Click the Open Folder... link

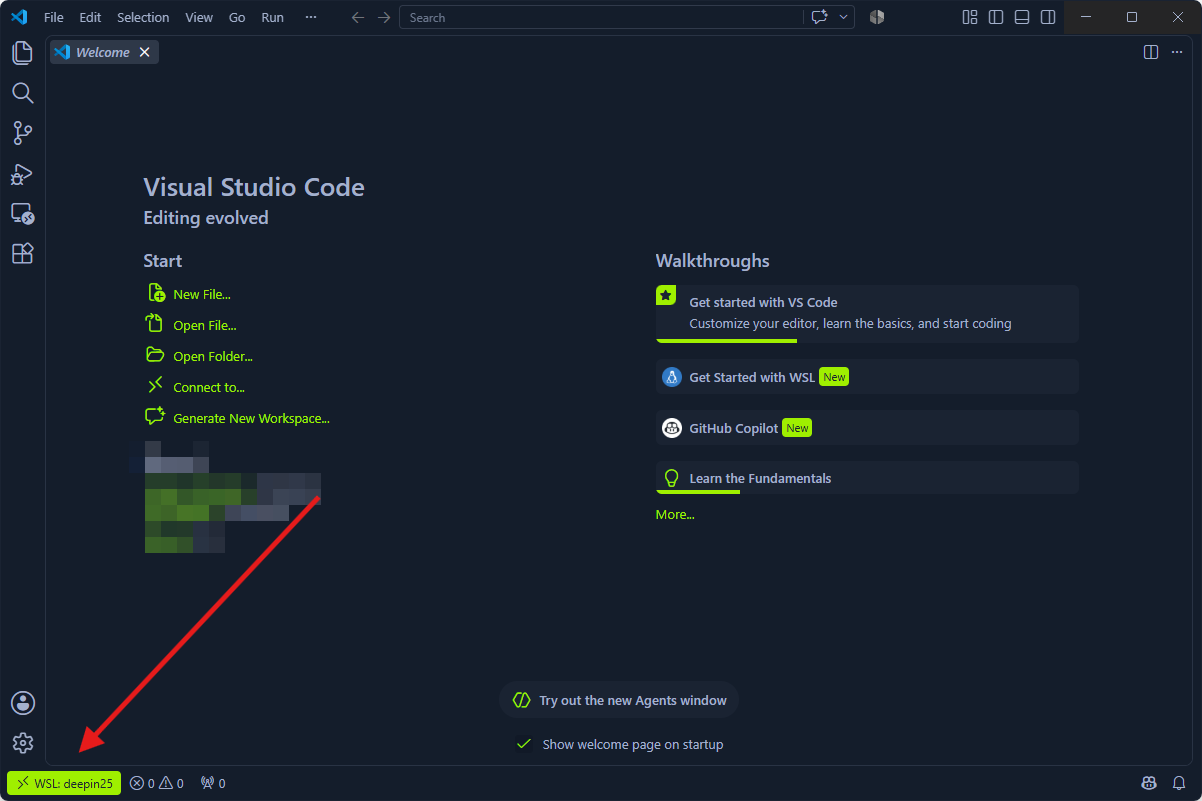click(x=213, y=356)
